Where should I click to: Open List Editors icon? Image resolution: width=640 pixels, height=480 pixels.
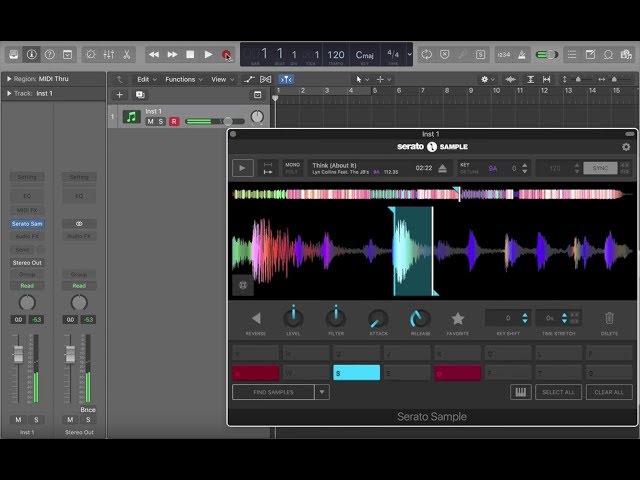[x=572, y=55]
